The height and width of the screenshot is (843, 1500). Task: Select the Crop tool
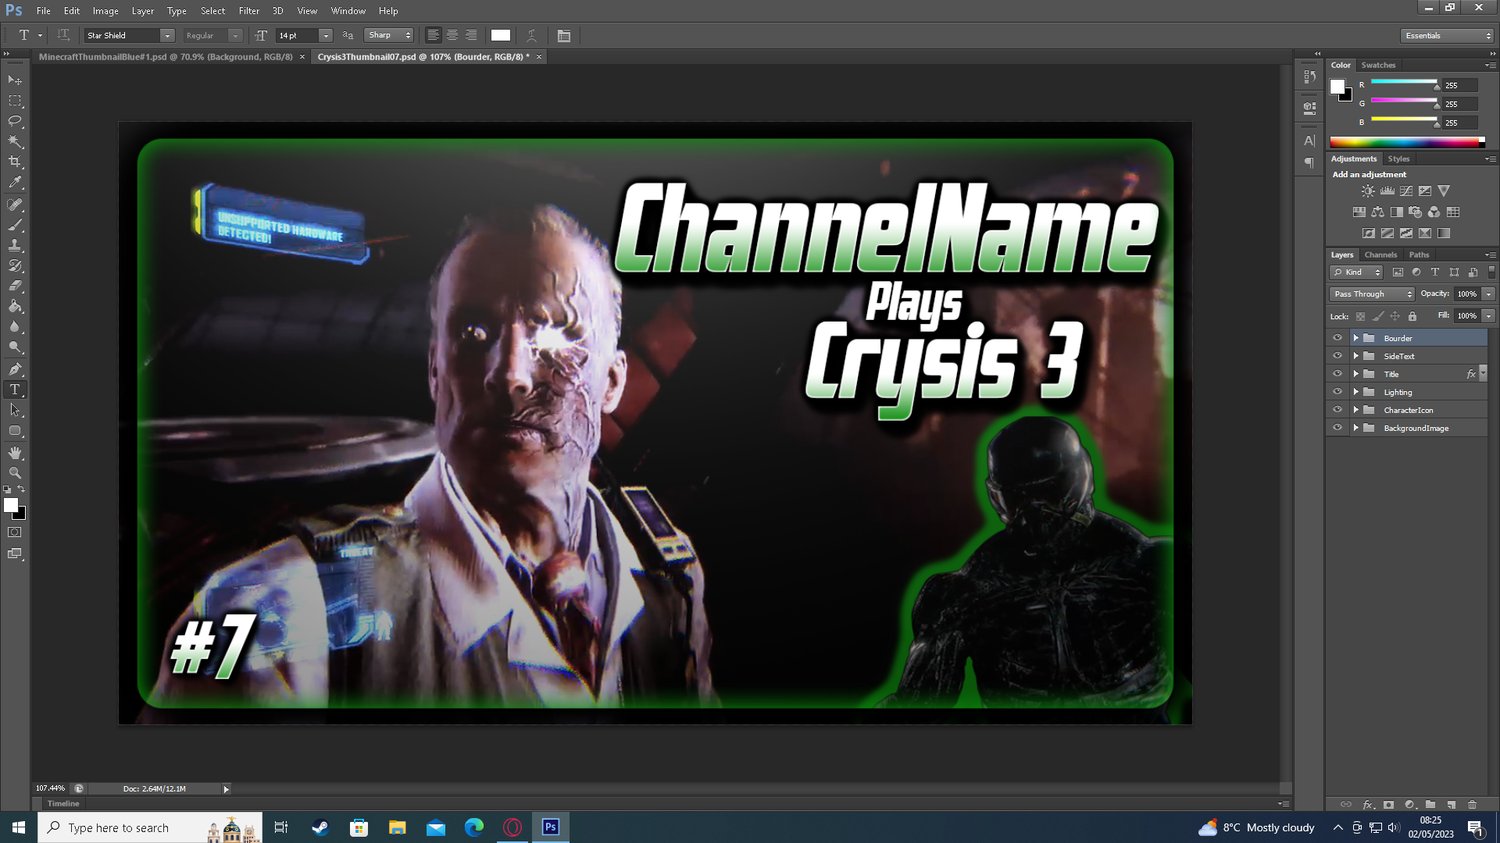click(15, 162)
